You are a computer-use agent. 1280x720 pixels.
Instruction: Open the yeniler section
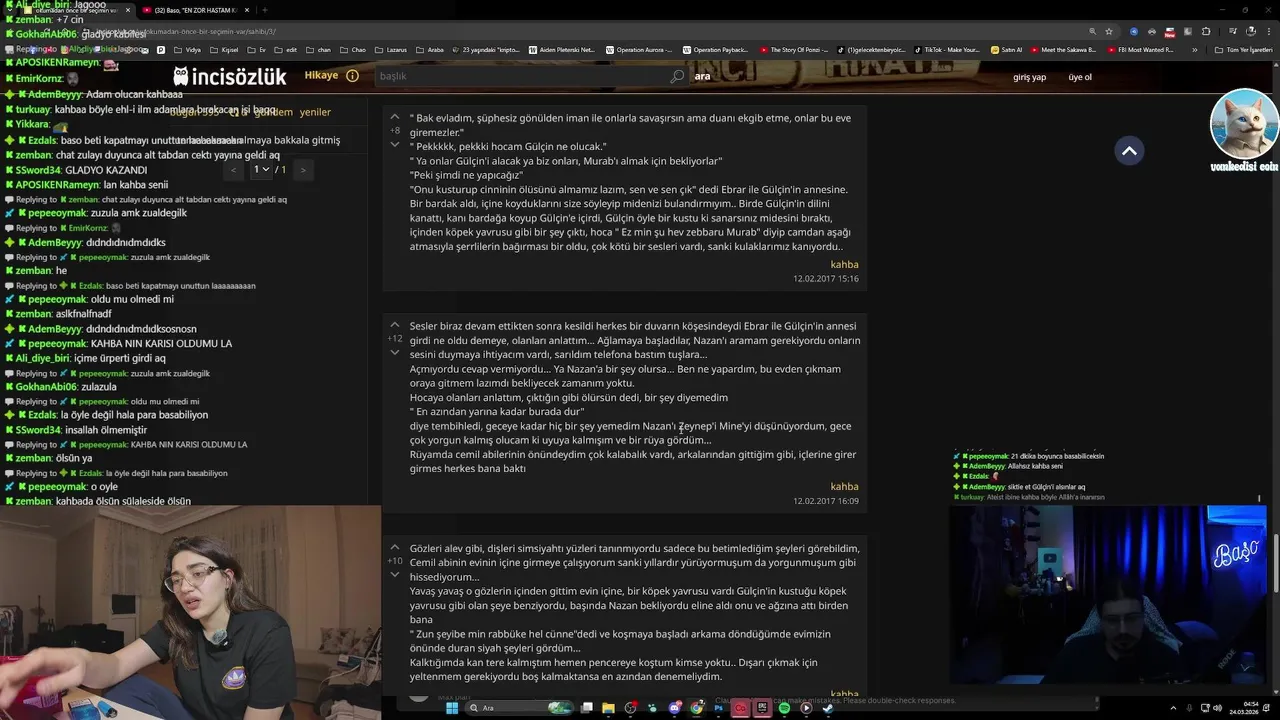(315, 112)
